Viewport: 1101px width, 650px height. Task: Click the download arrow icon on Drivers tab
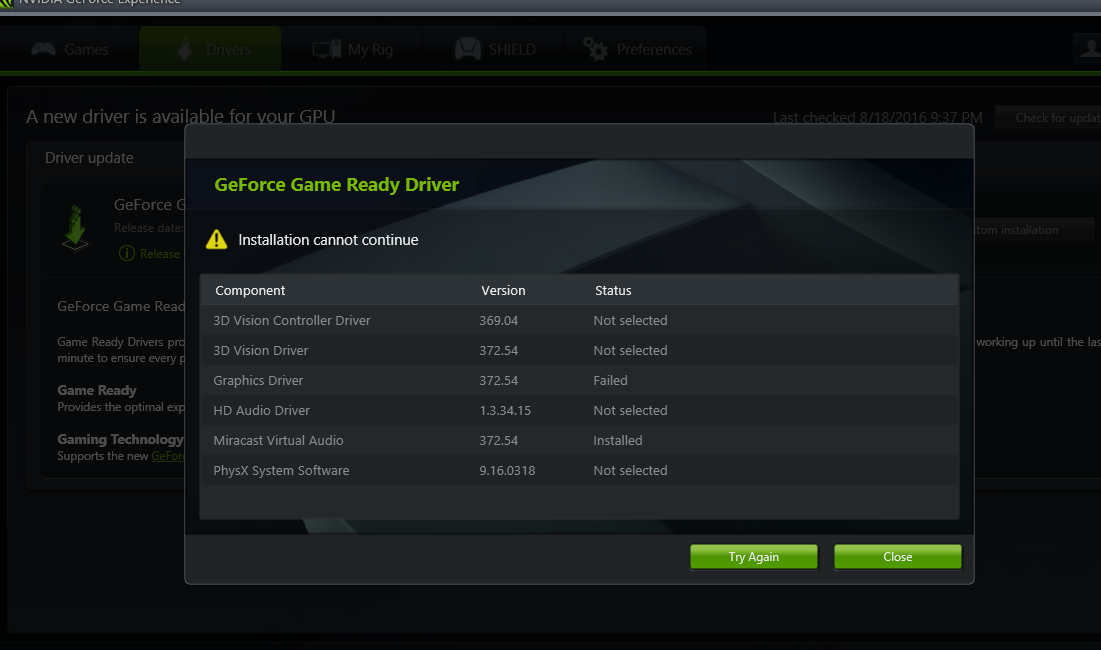(x=185, y=49)
